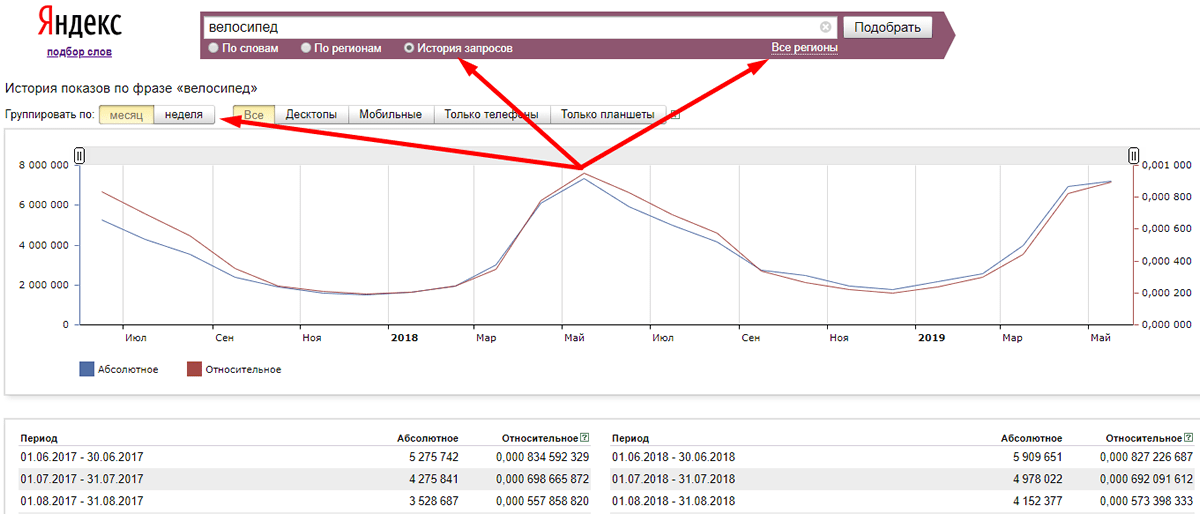Select the По регионам radio option
1200x514 pixels.
[x=306, y=48]
